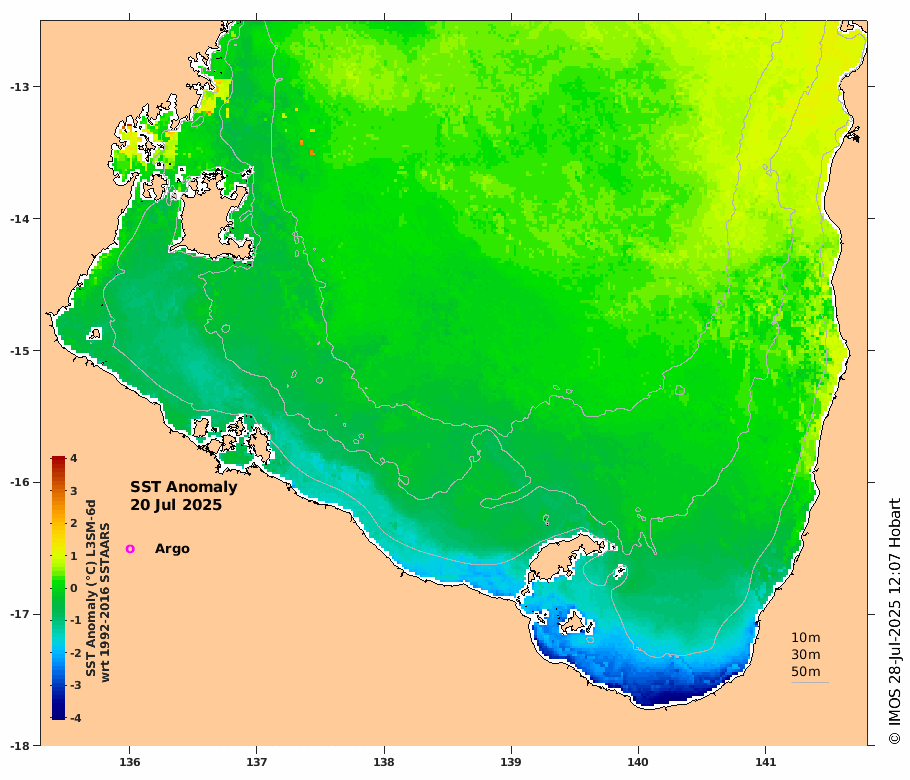Click the line sample under 50m legend
Screen dimensions: 910x780
pyautogui.click(x=810, y=683)
